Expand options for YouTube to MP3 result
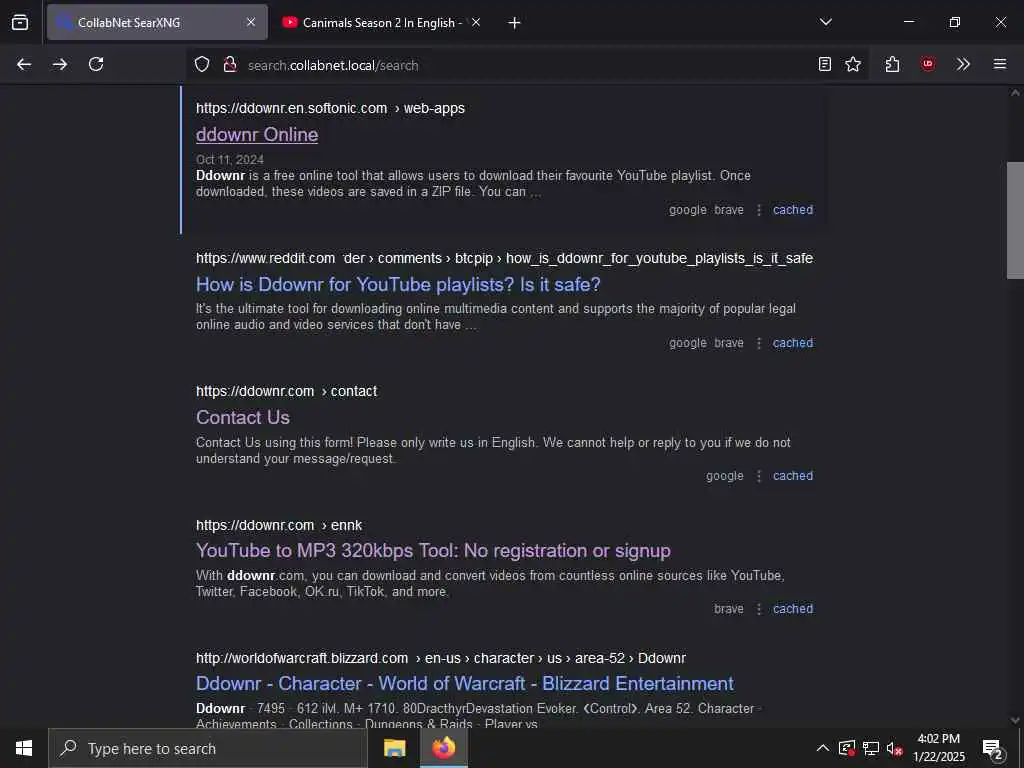The height and width of the screenshot is (768, 1024). [x=759, y=609]
